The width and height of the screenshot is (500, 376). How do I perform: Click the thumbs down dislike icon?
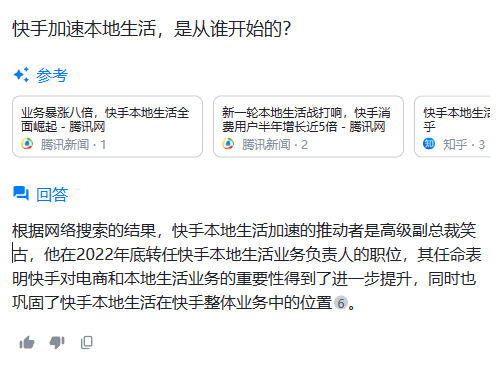click(57, 342)
